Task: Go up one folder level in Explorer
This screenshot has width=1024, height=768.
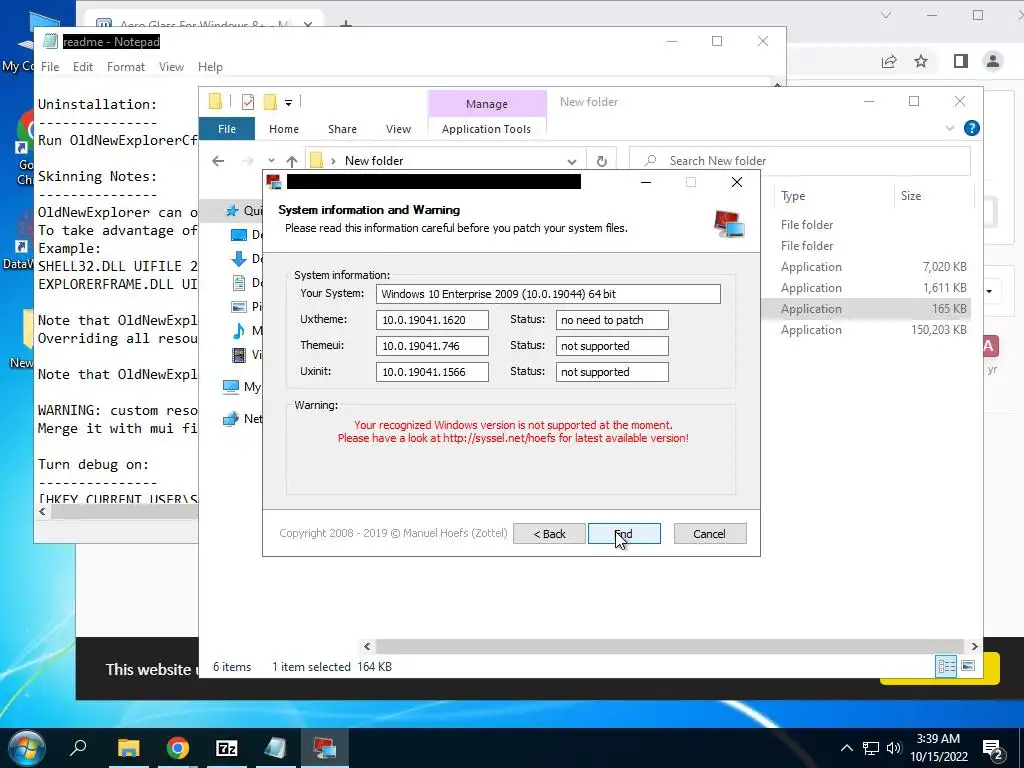Action: 292,161
